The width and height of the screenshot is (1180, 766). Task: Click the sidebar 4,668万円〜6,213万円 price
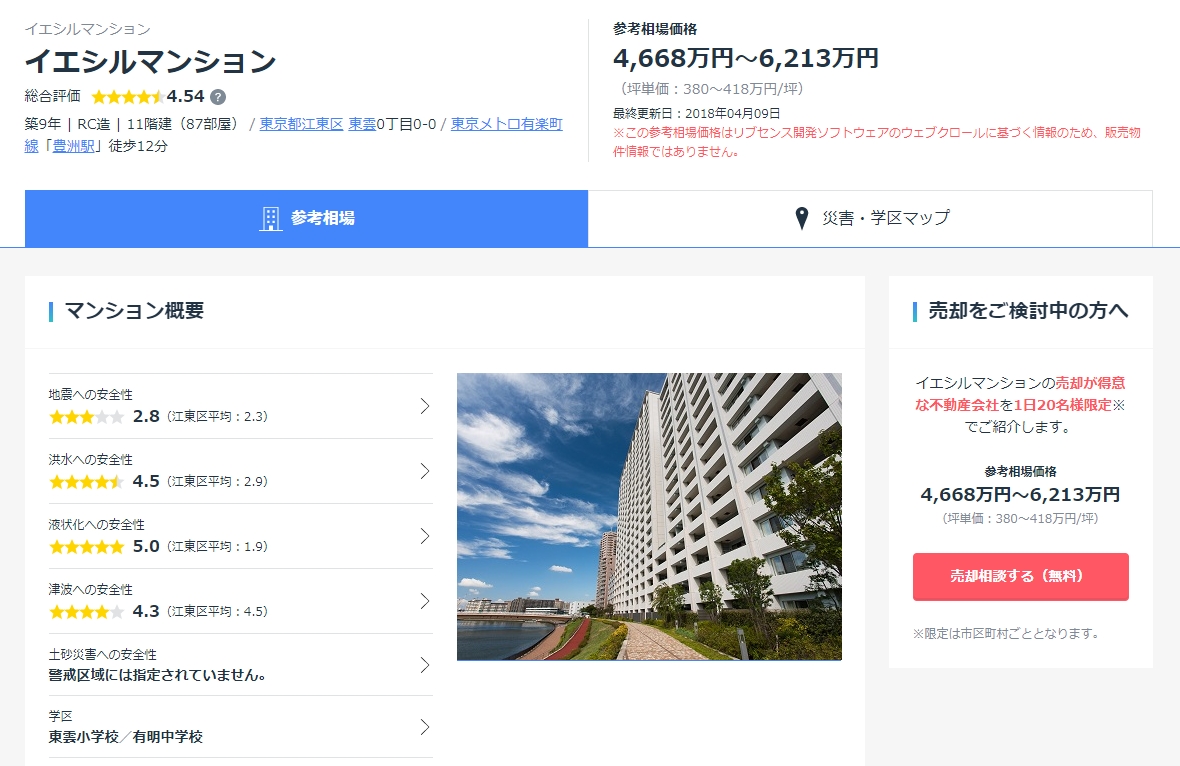point(1020,494)
